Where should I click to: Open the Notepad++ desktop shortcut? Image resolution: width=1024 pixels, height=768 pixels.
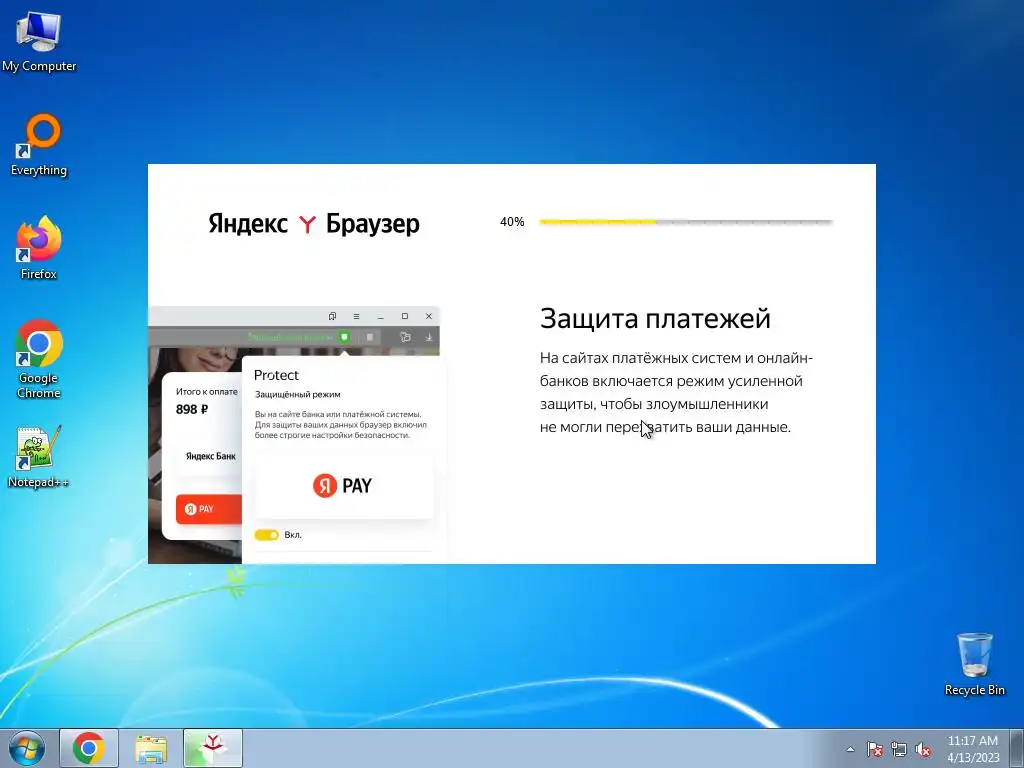point(39,457)
